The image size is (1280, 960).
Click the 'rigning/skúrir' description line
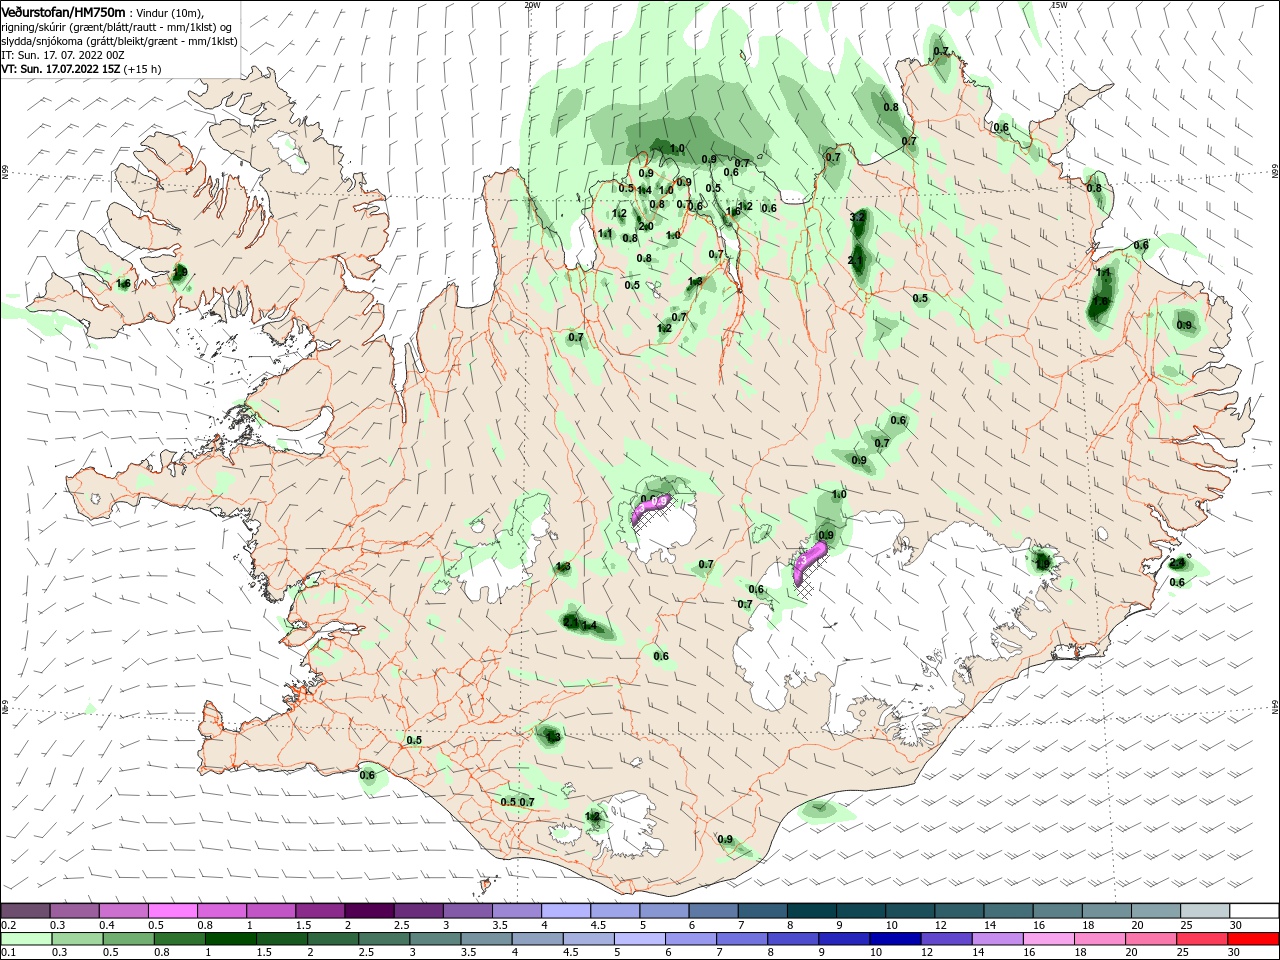117,27
